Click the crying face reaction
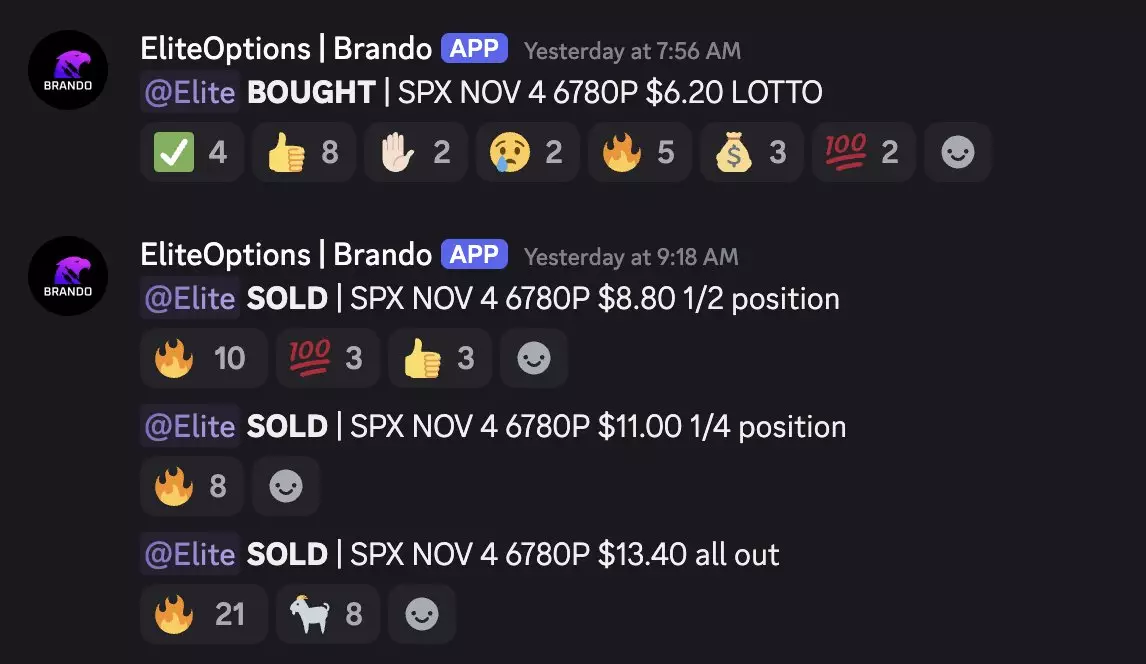Image resolution: width=1146 pixels, height=664 pixels. point(527,152)
